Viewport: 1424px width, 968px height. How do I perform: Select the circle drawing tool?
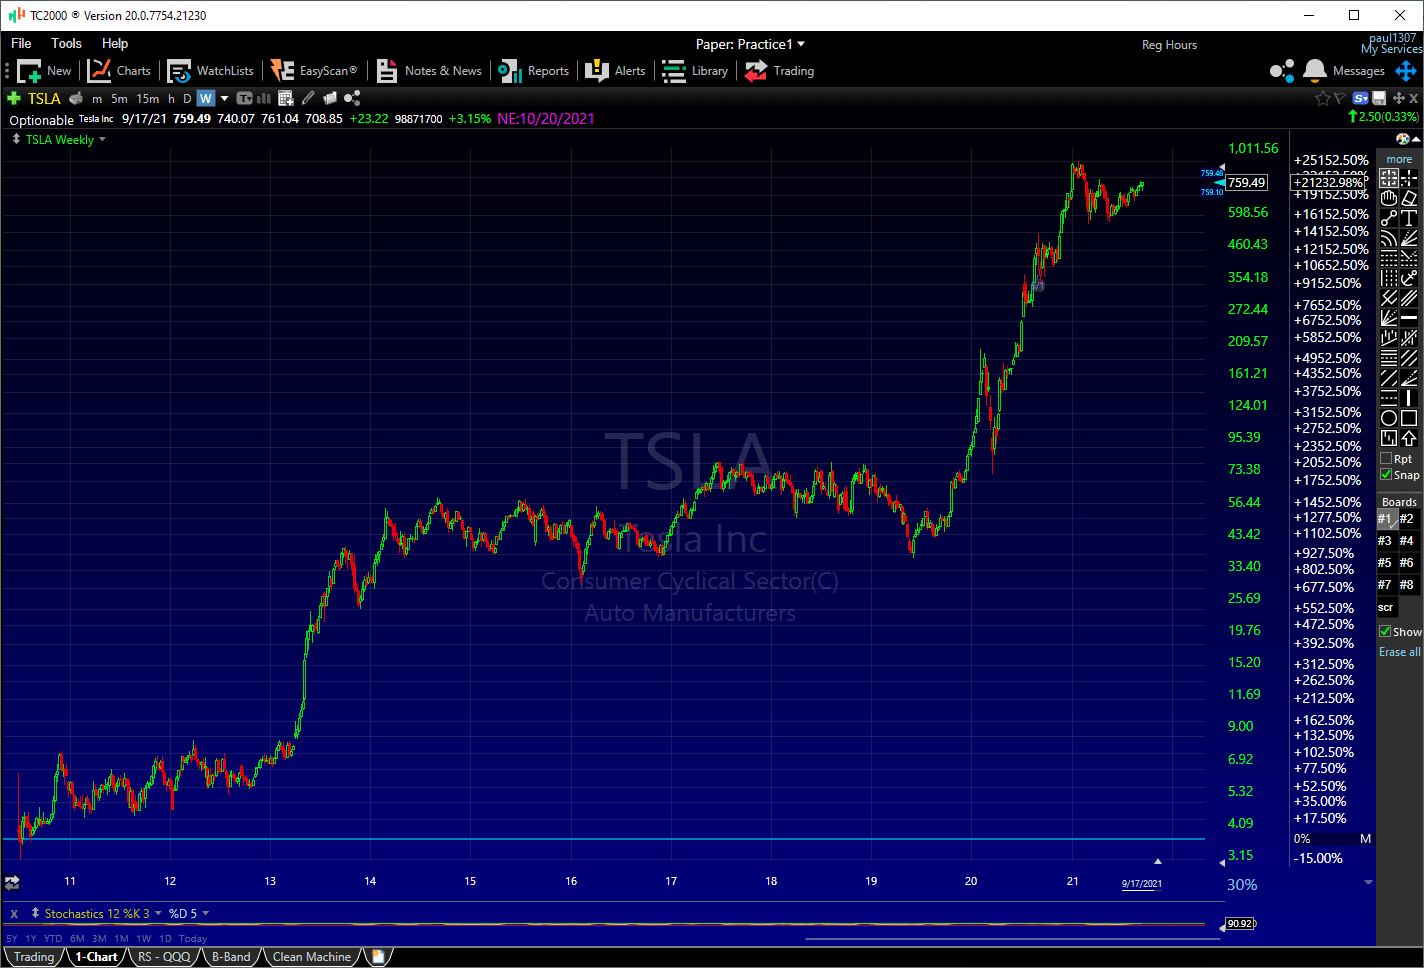1389,418
